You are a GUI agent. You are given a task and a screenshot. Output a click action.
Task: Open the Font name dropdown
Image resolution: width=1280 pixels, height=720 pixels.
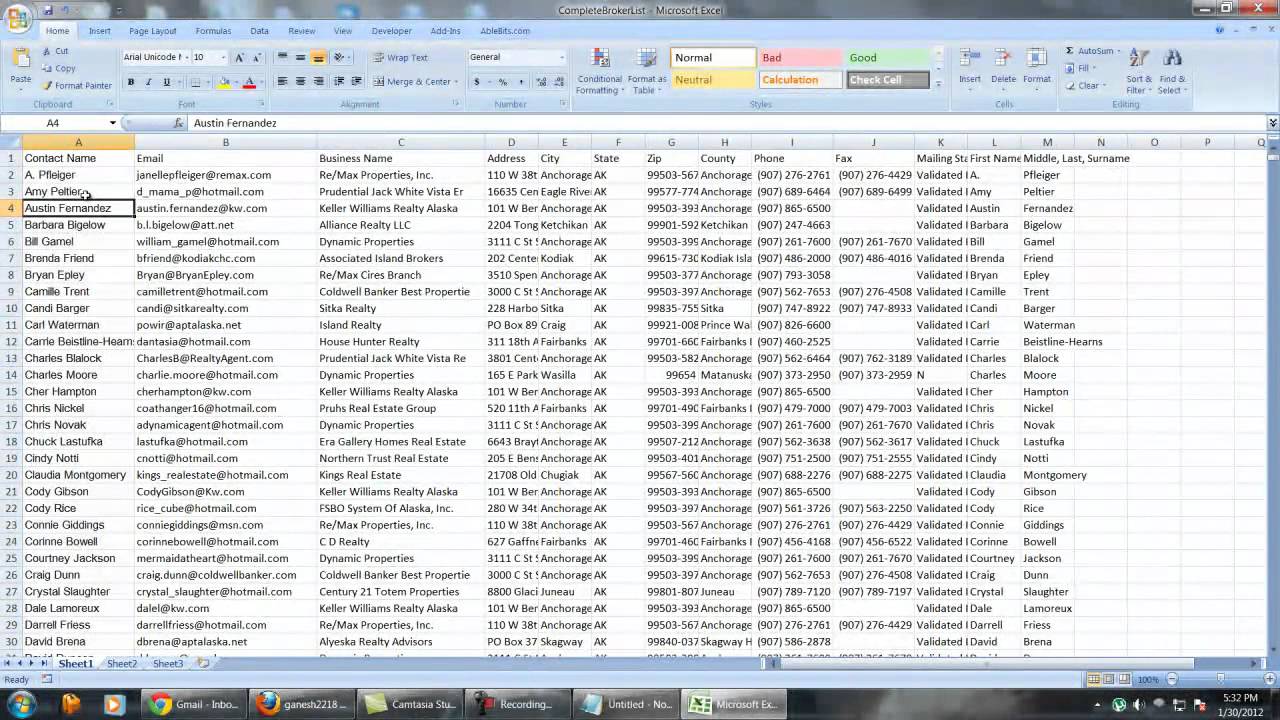click(185, 57)
